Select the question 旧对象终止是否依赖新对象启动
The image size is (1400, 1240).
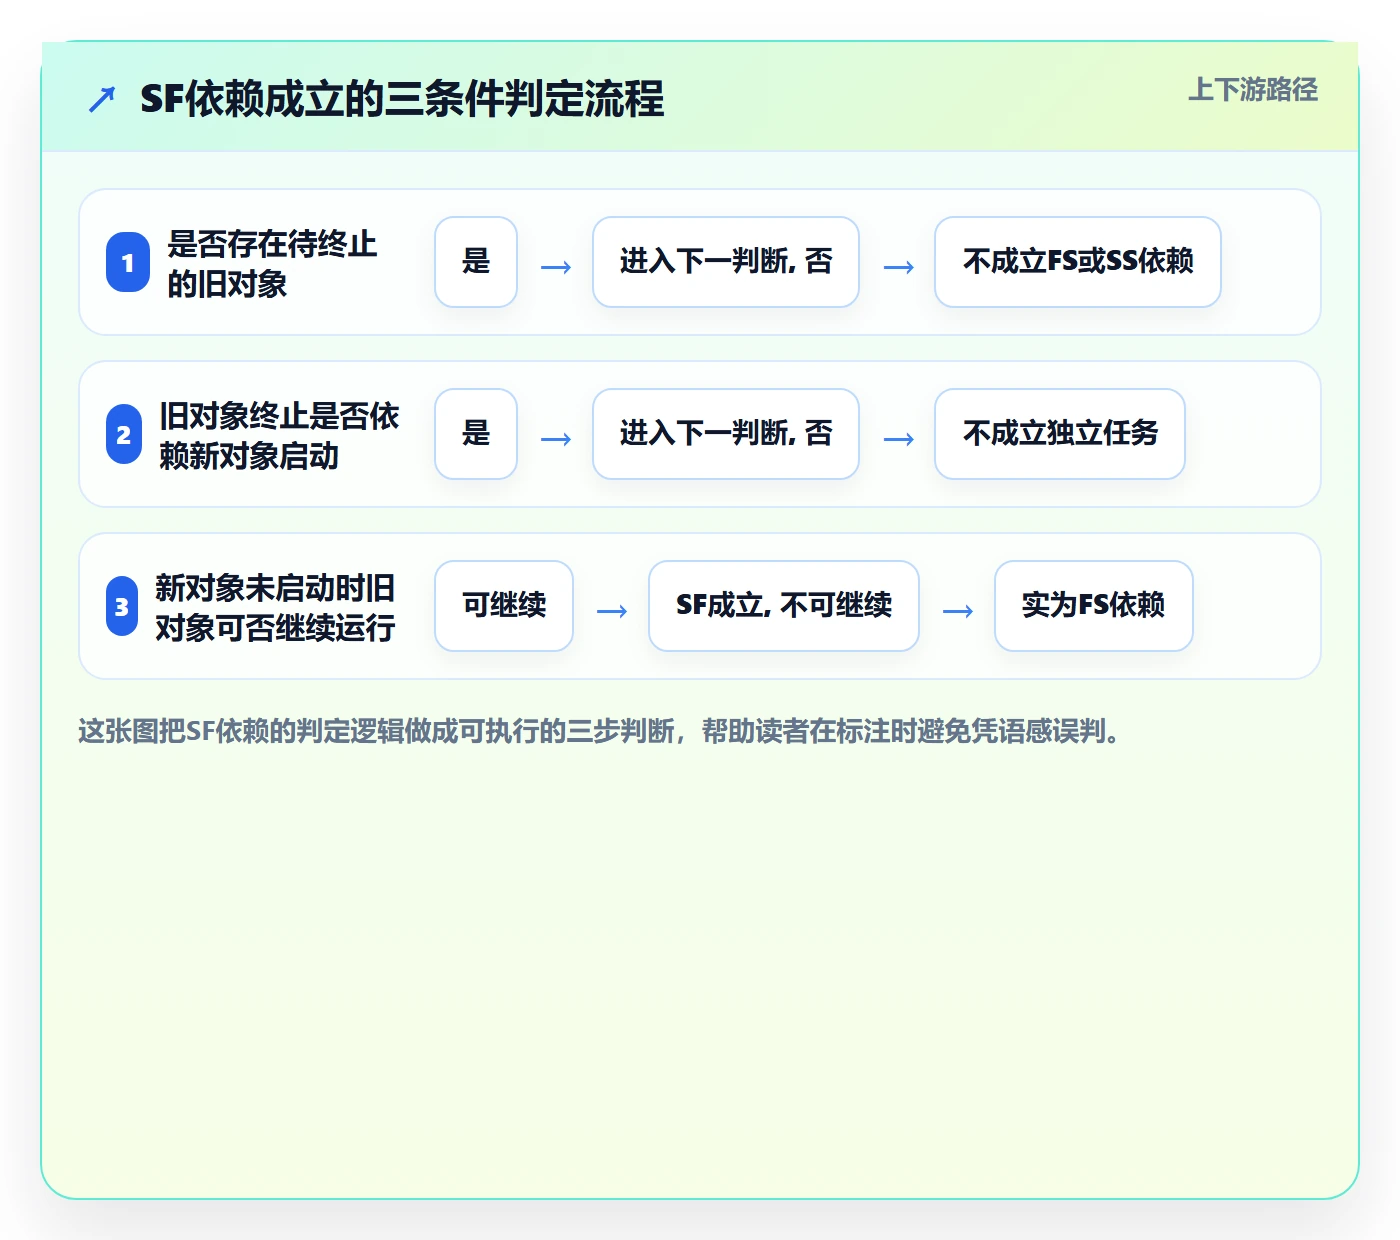[x=279, y=435]
